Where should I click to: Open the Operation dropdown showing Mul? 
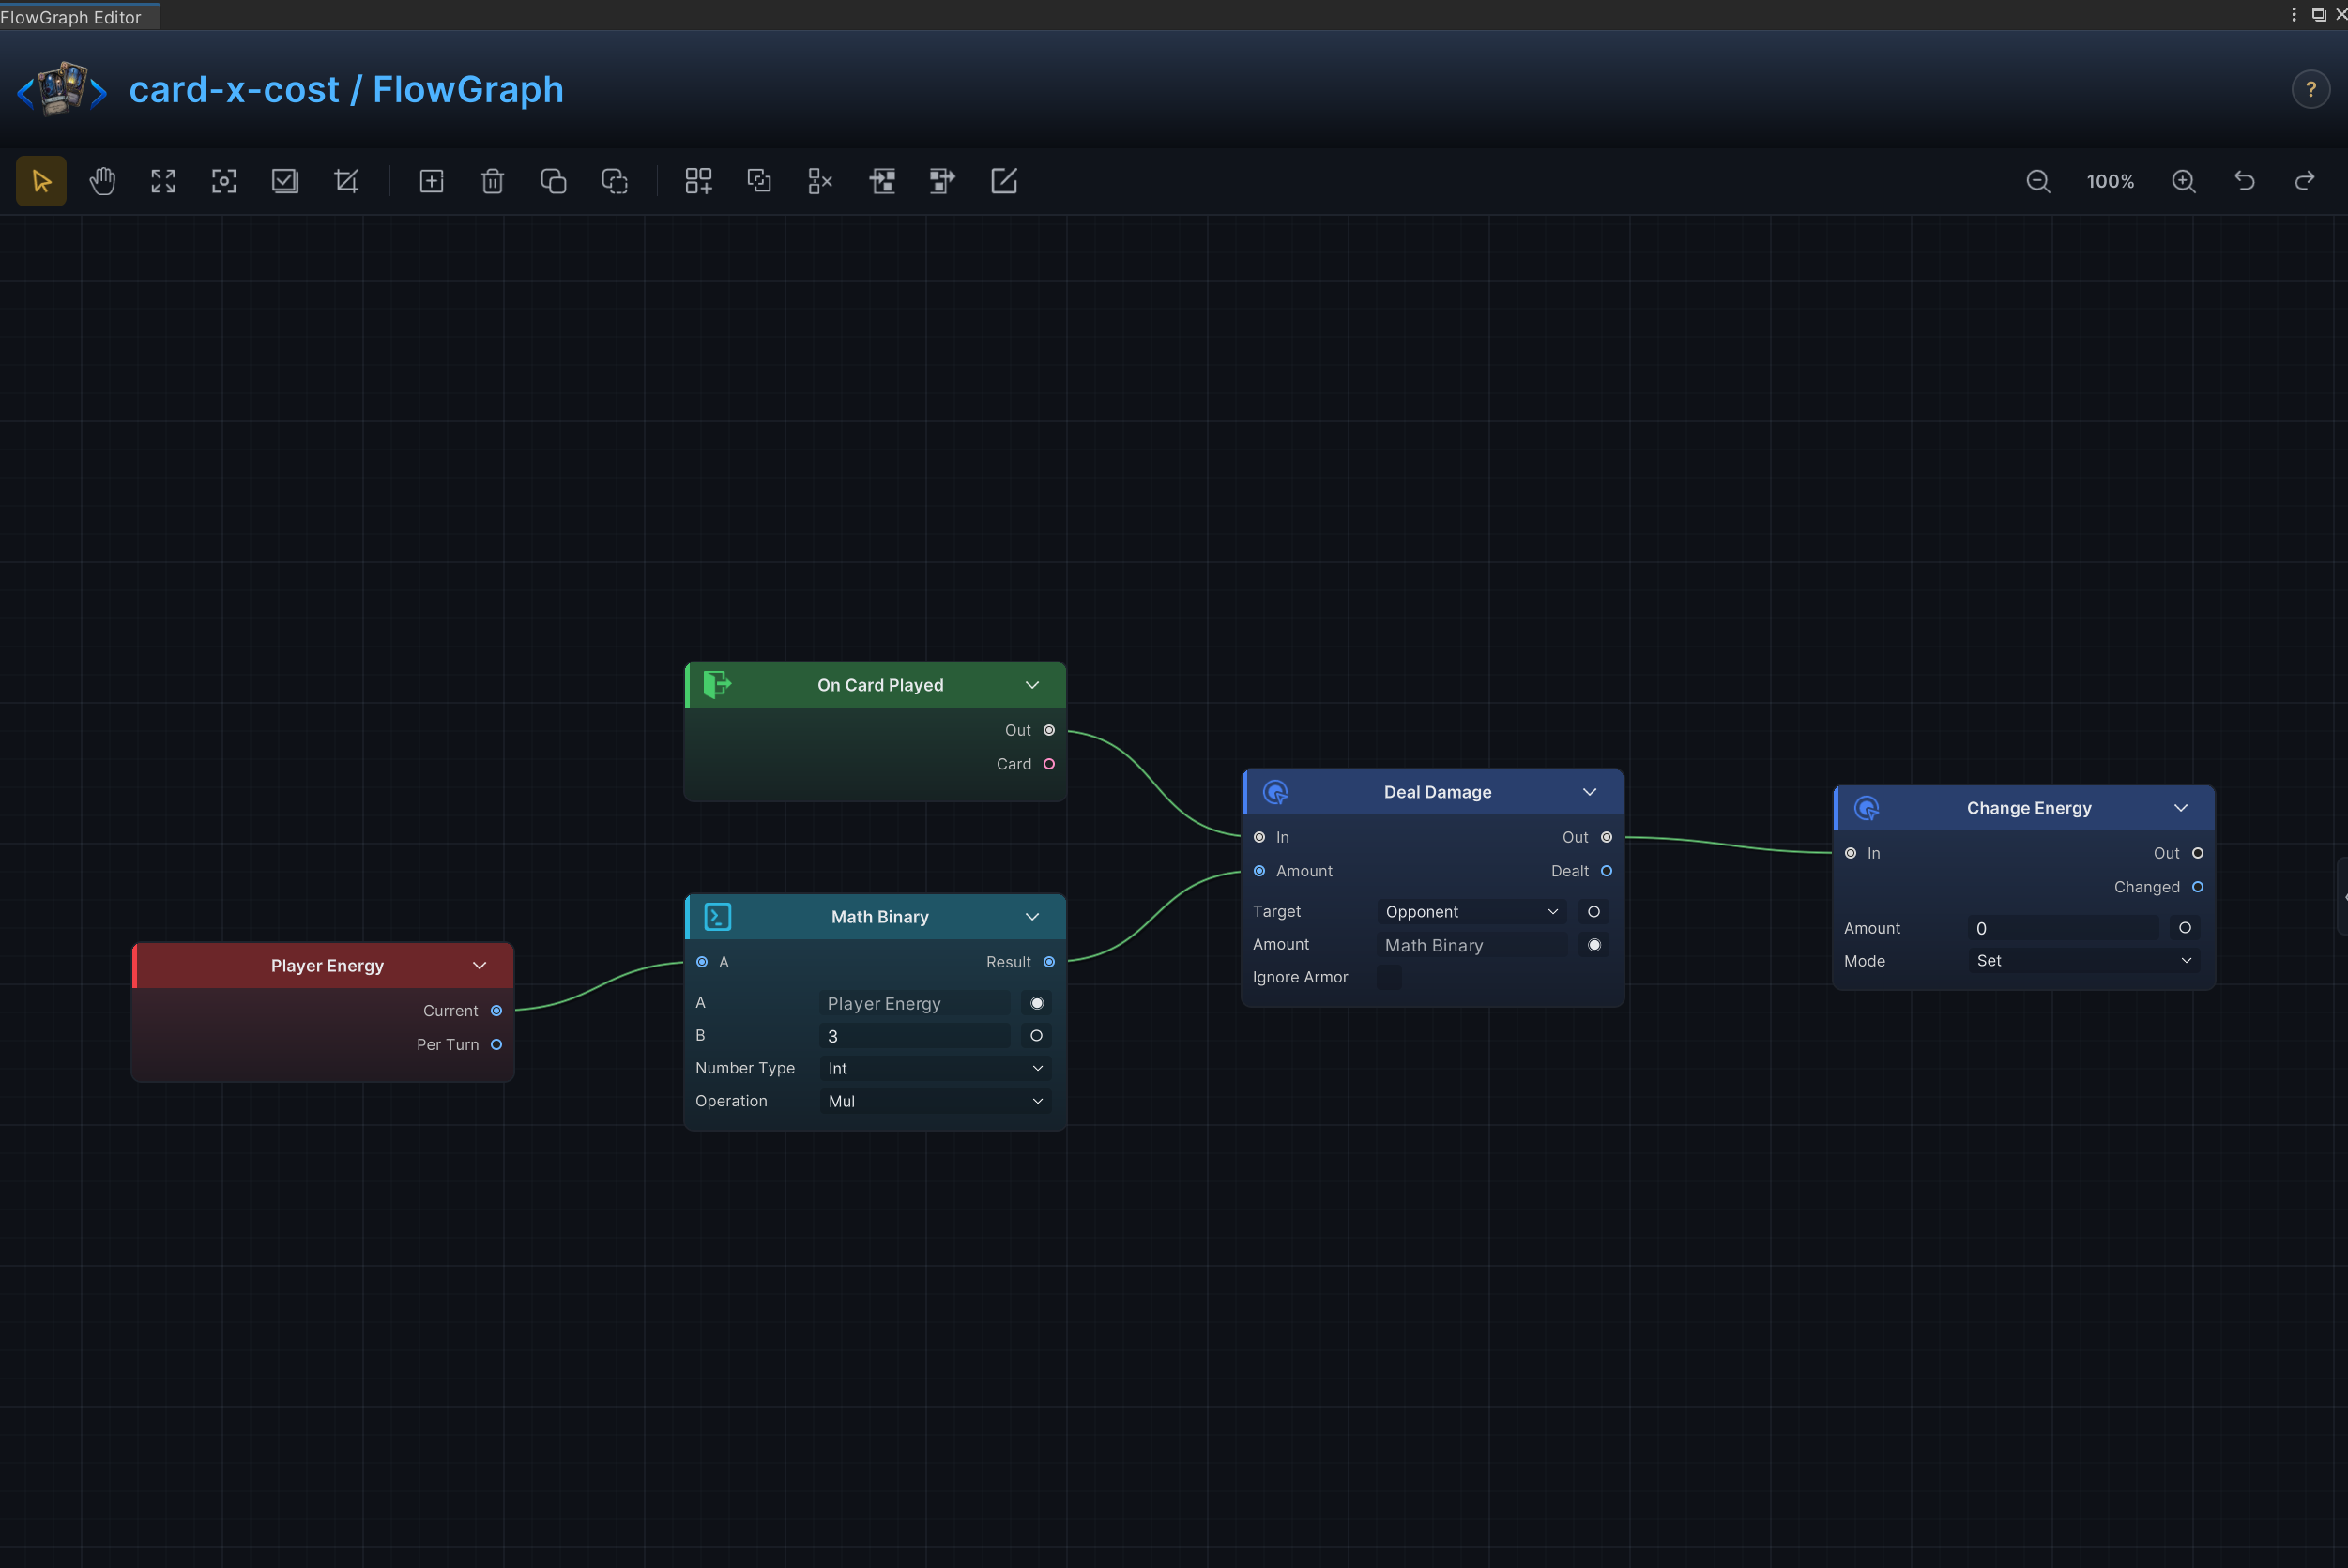(x=935, y=1101)
